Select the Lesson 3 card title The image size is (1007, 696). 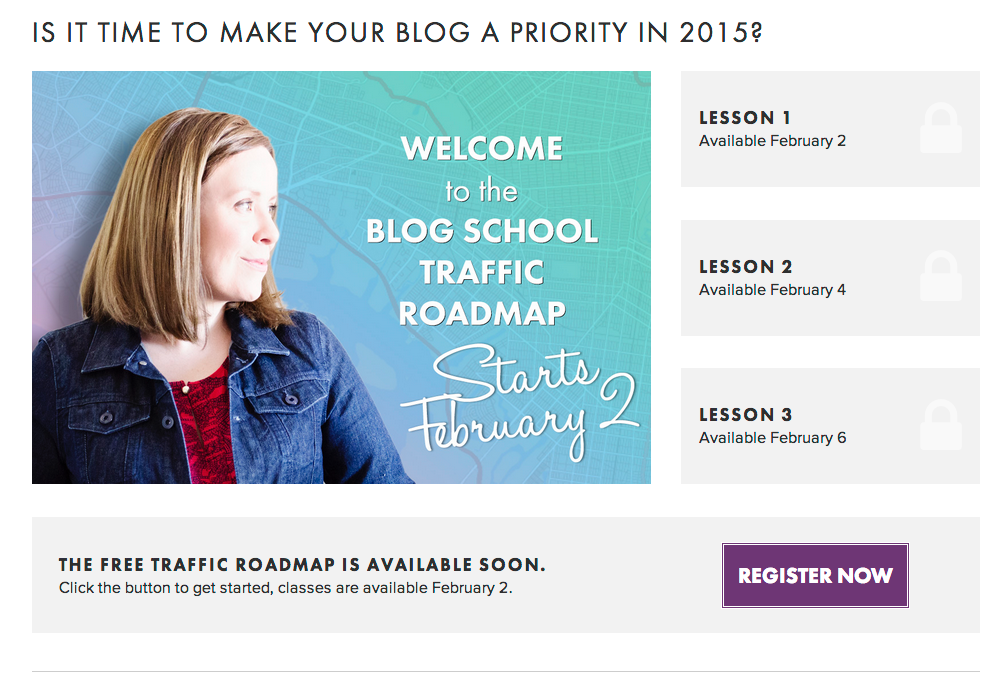coord(744,413)
